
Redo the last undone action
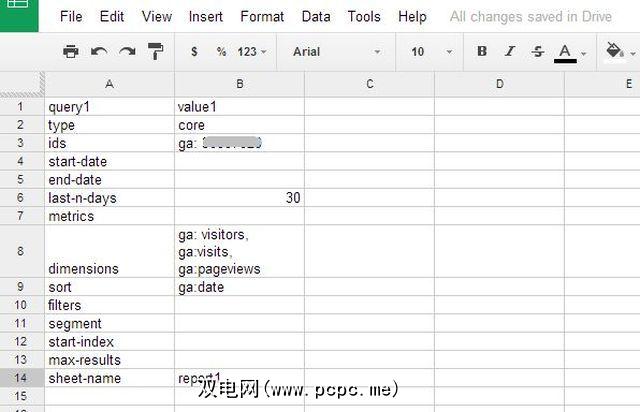pos(126,51)
